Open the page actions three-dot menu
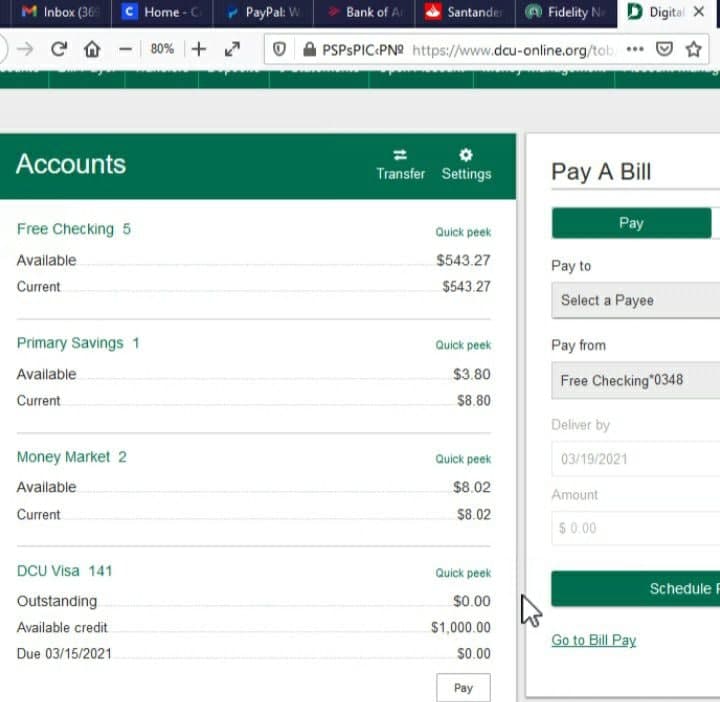720x702 pixels. (635, 49)
